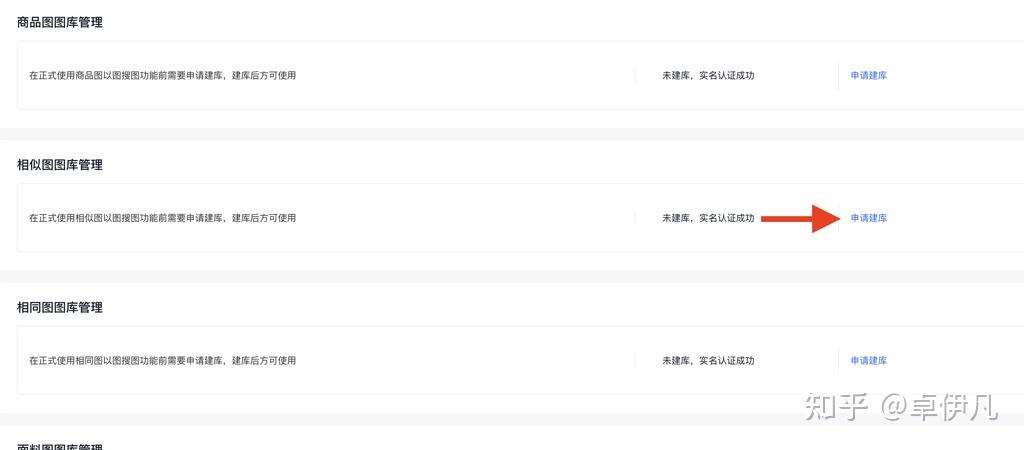
Task: Click the 知乎 watermark logo
Action: (836, 407)
